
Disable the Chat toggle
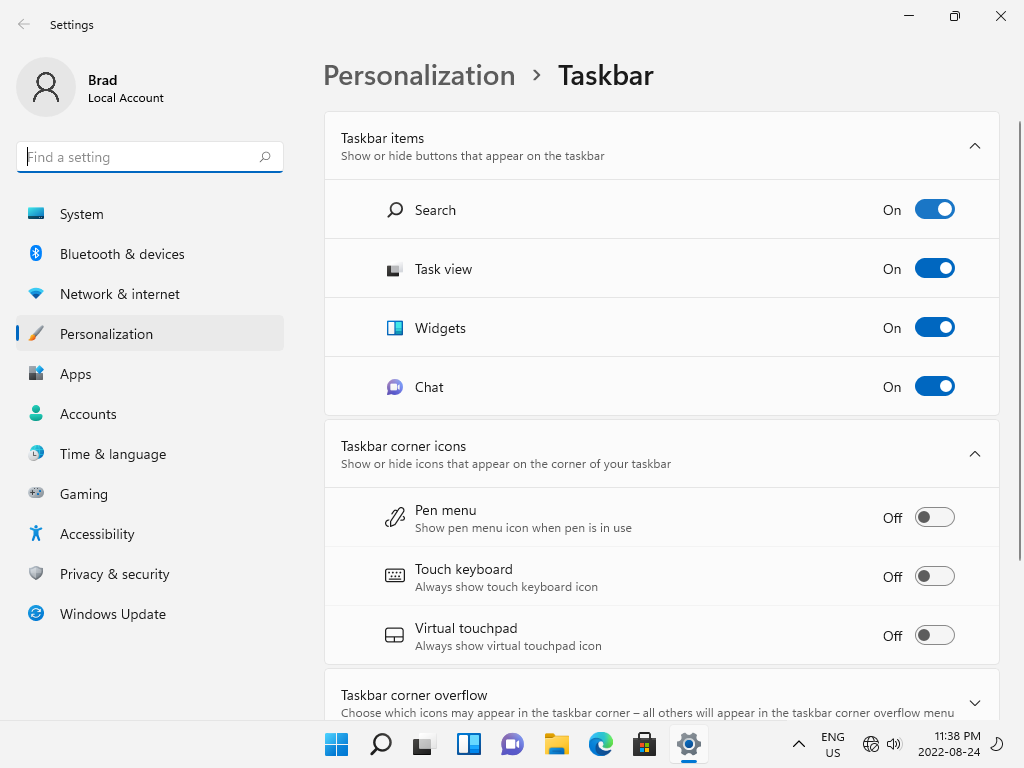tap(934, 386)
